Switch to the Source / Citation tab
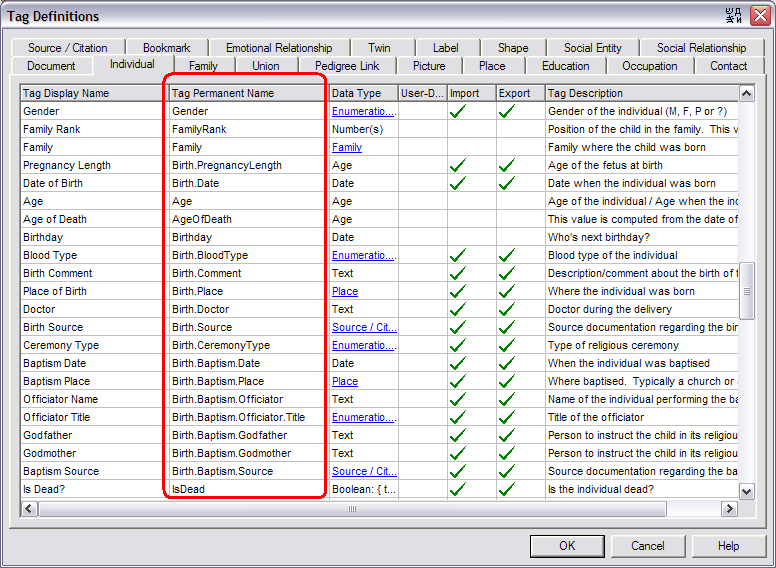The width and height of the screenshot is (776, 568). (x=68, y=48)
